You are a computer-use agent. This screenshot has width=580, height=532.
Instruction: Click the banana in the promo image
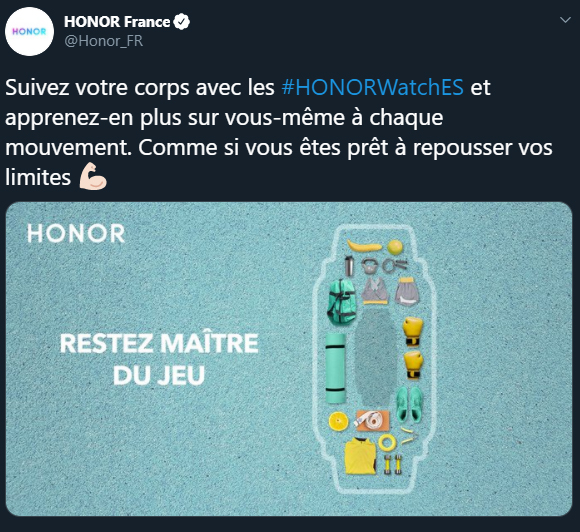(364, 246)
